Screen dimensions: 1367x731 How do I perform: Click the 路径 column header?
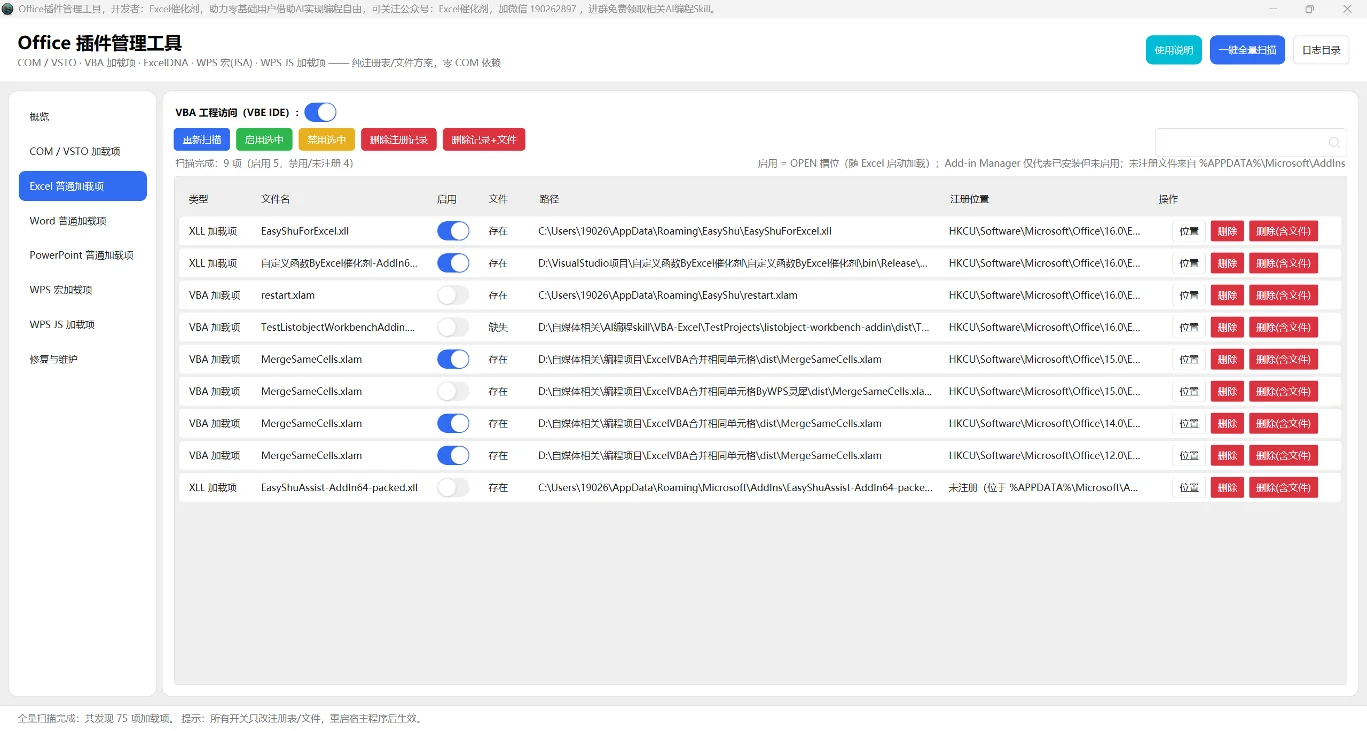(x=548, y=199)
